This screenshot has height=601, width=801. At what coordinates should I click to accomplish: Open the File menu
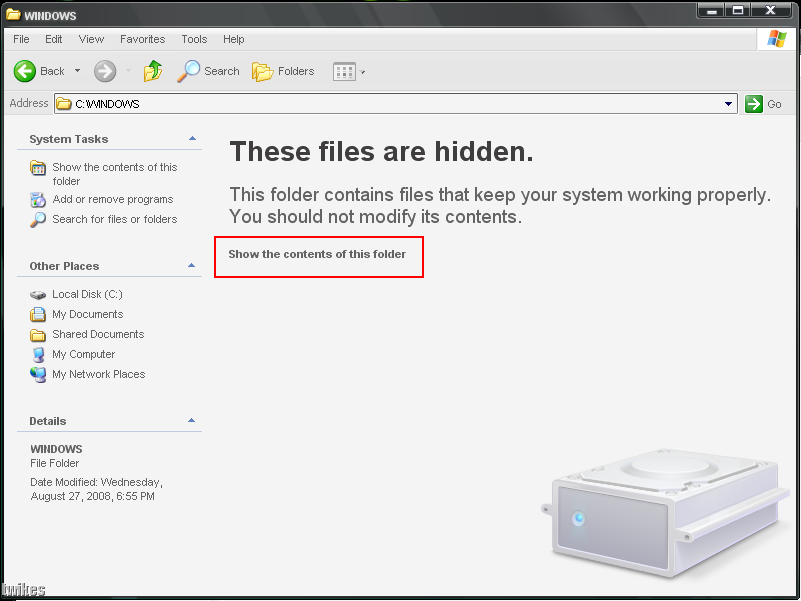[x=21, y=39]
